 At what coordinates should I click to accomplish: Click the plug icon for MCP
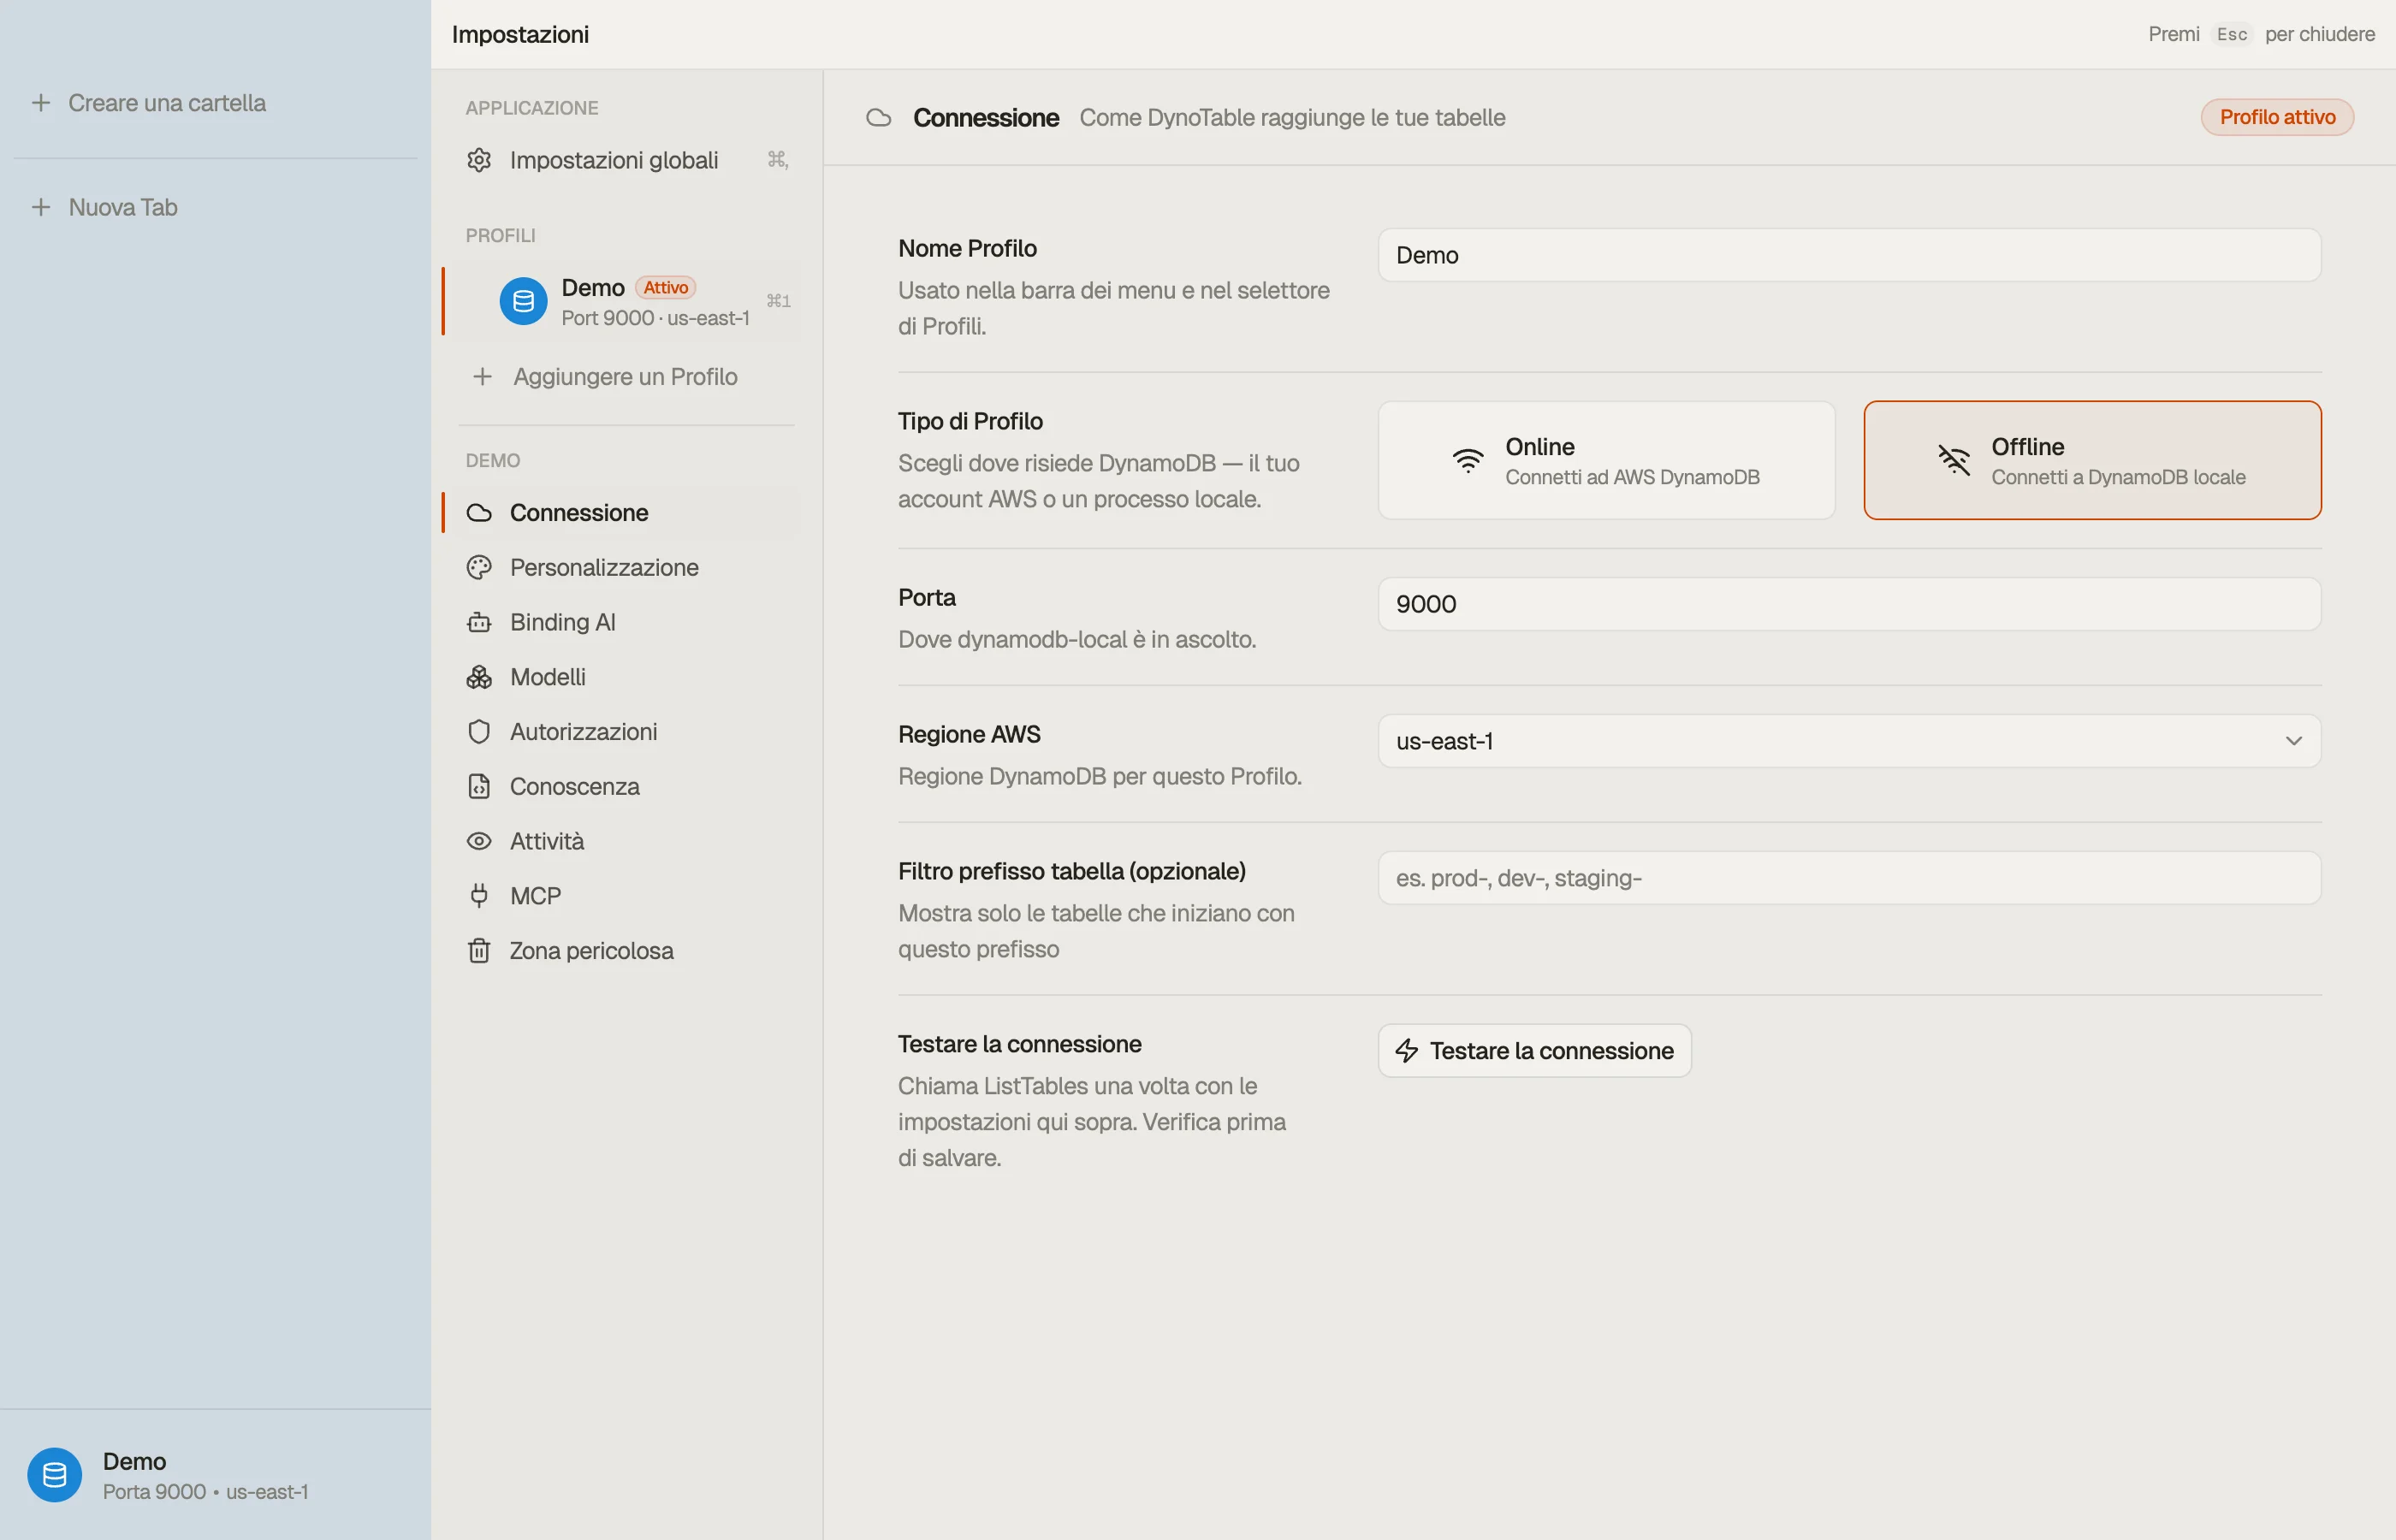point(479,896)
